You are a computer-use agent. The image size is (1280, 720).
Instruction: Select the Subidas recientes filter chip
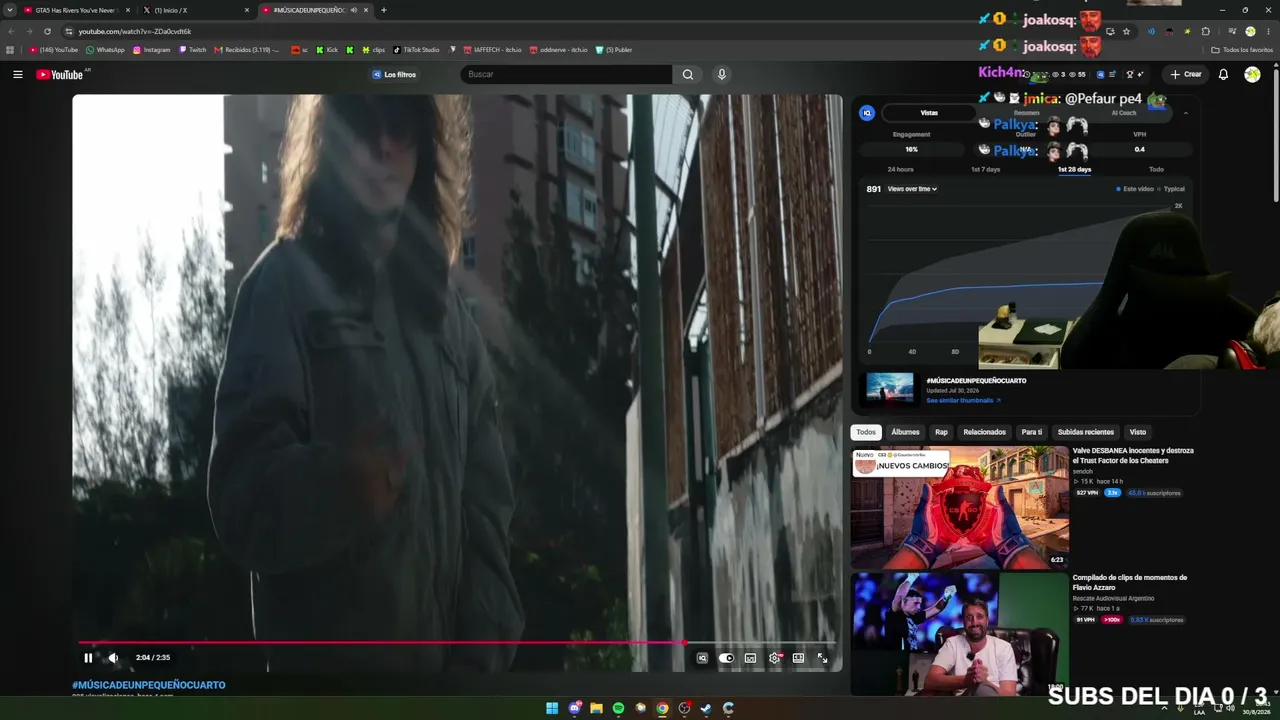tap(1085, 432)
